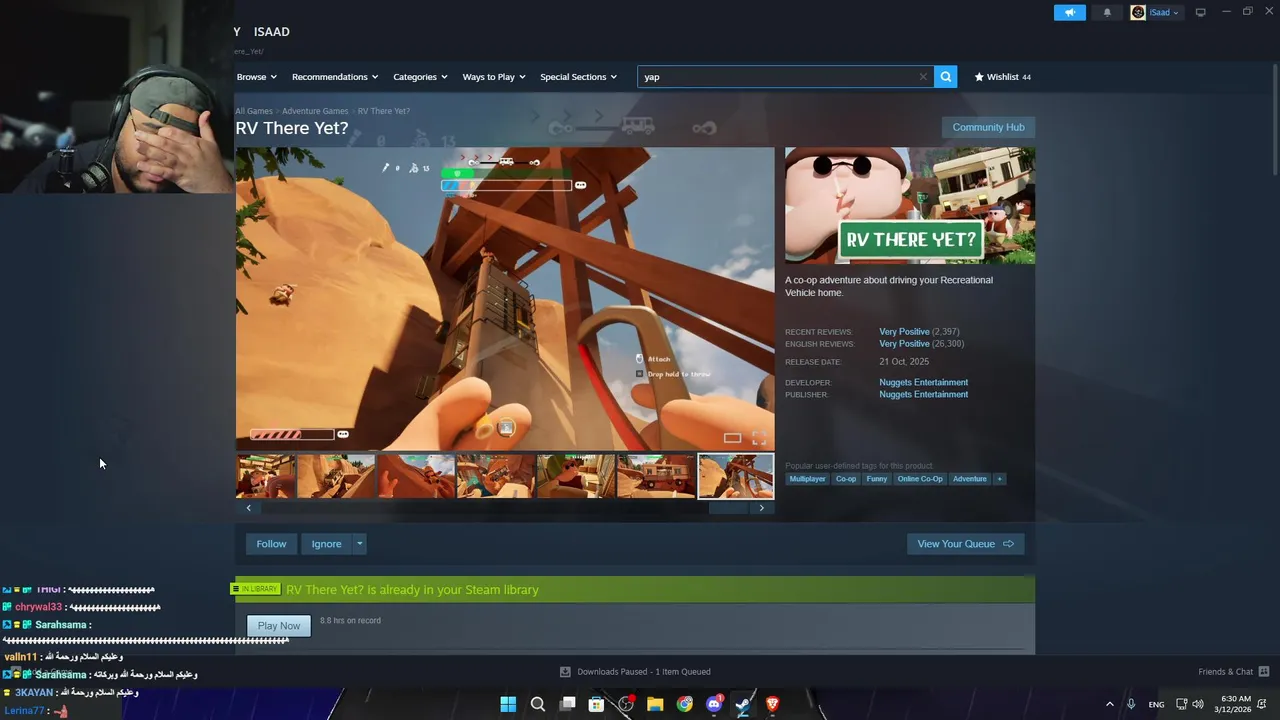The width and height of the screenshot is (1280, 720).
Task: Open Microsoft Store from taskbar
Action: coord(596,704)
